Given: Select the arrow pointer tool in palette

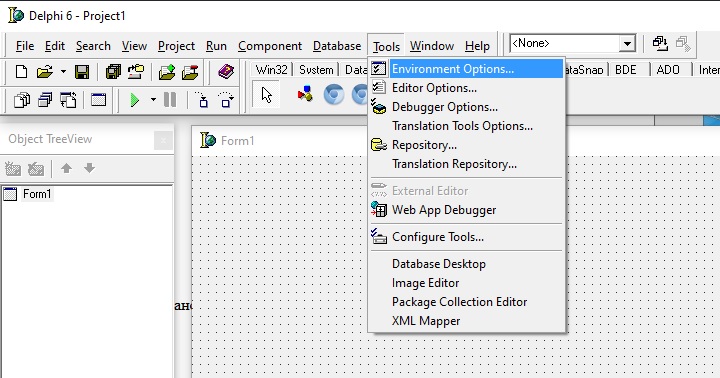Looking at the screenshot, I should [x=266, y=95].
